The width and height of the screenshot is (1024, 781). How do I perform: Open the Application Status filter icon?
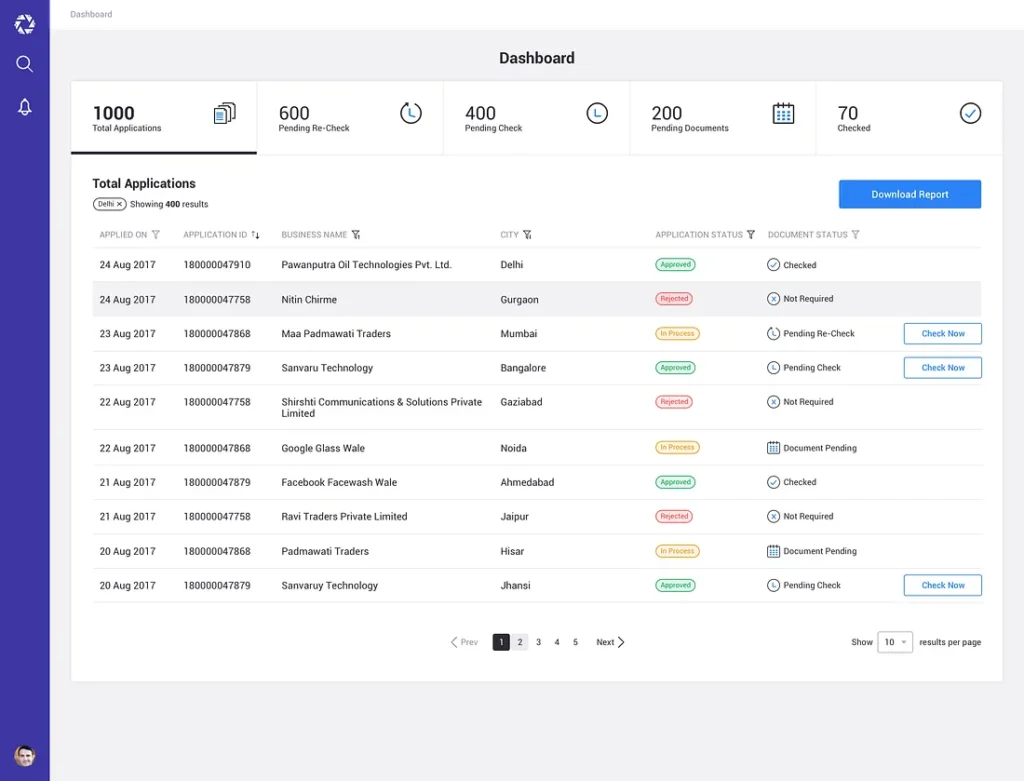(x=751, y=235)
